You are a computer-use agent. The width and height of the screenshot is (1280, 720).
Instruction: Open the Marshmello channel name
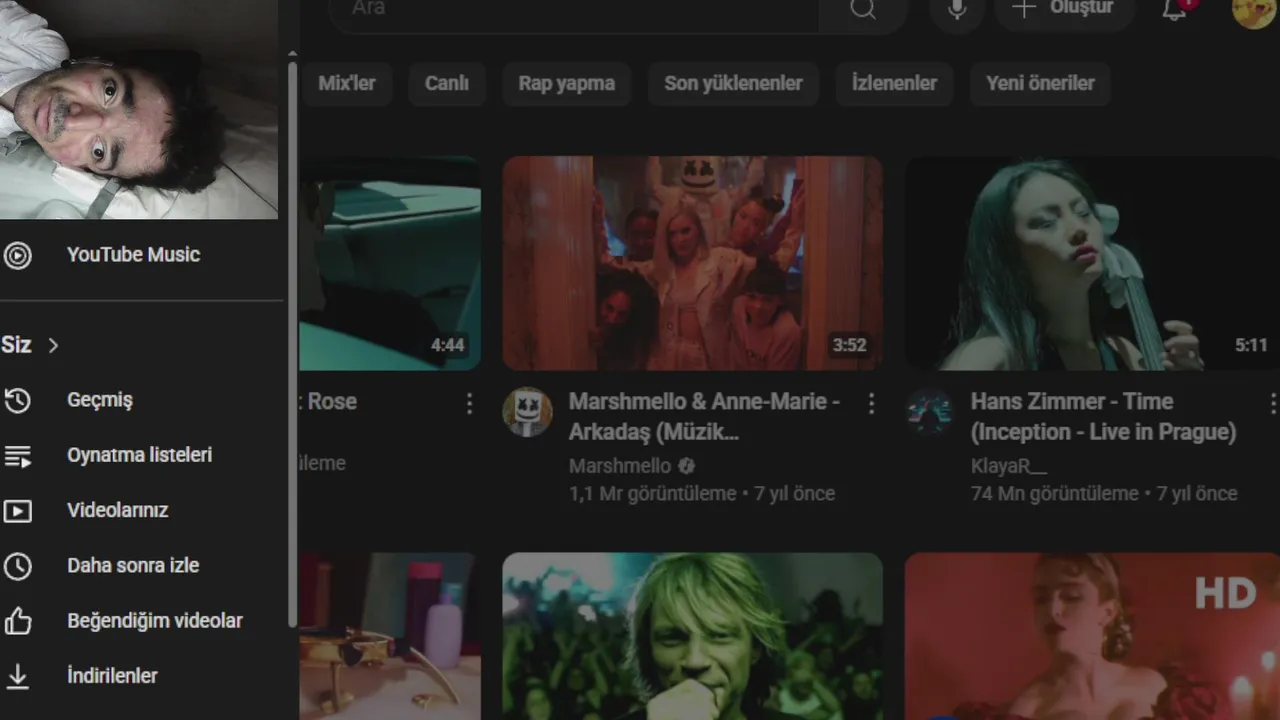pos(620,466)
